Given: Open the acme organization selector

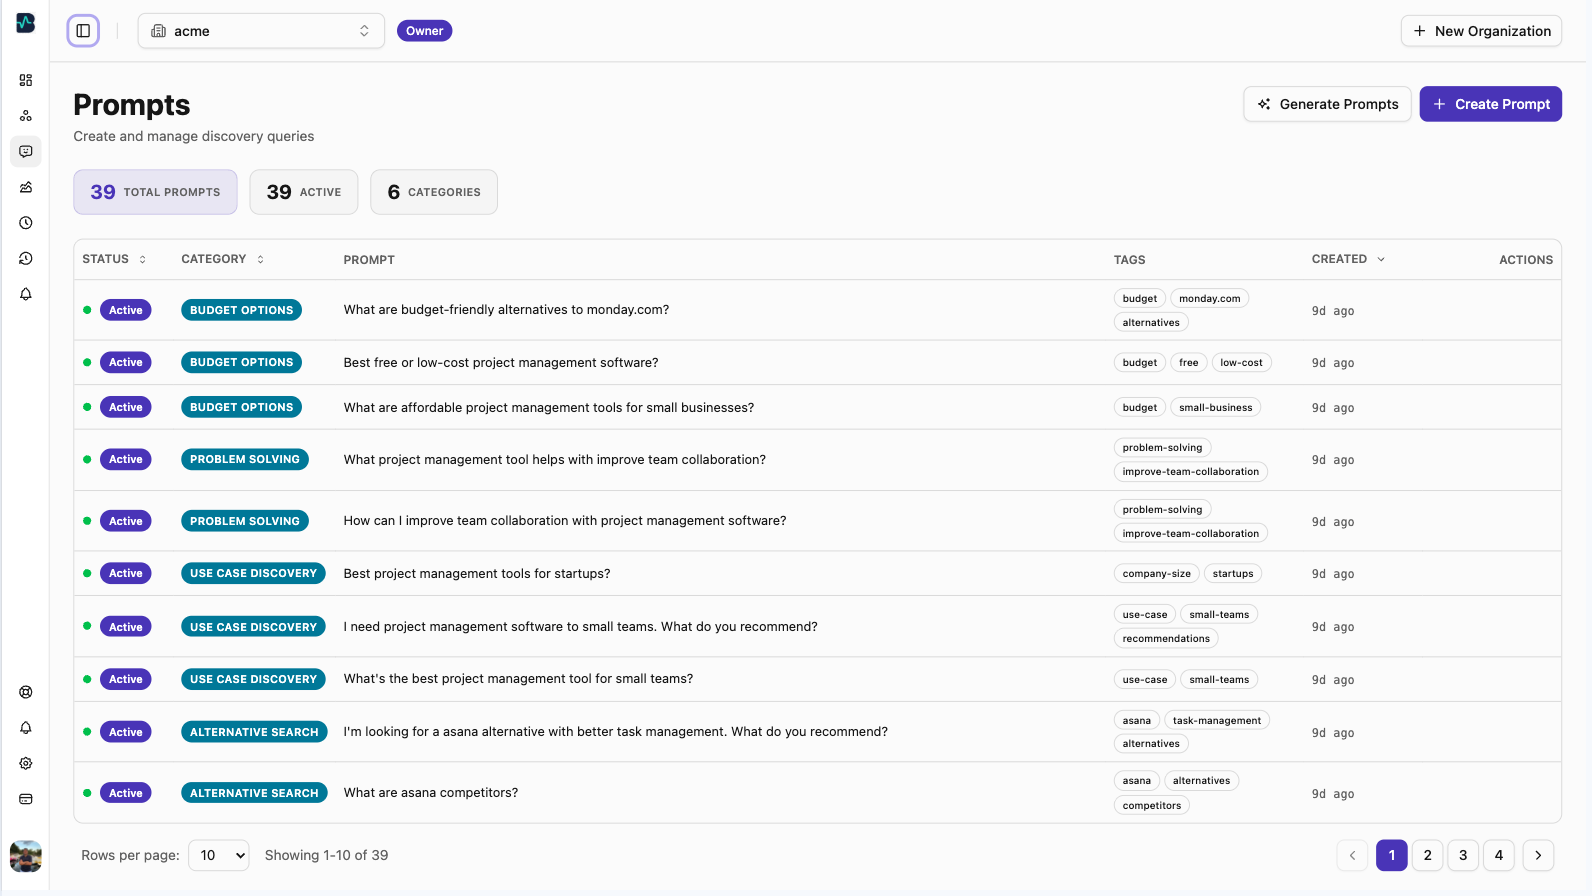Looking at the screenshot, I should (x=261, y=31).
